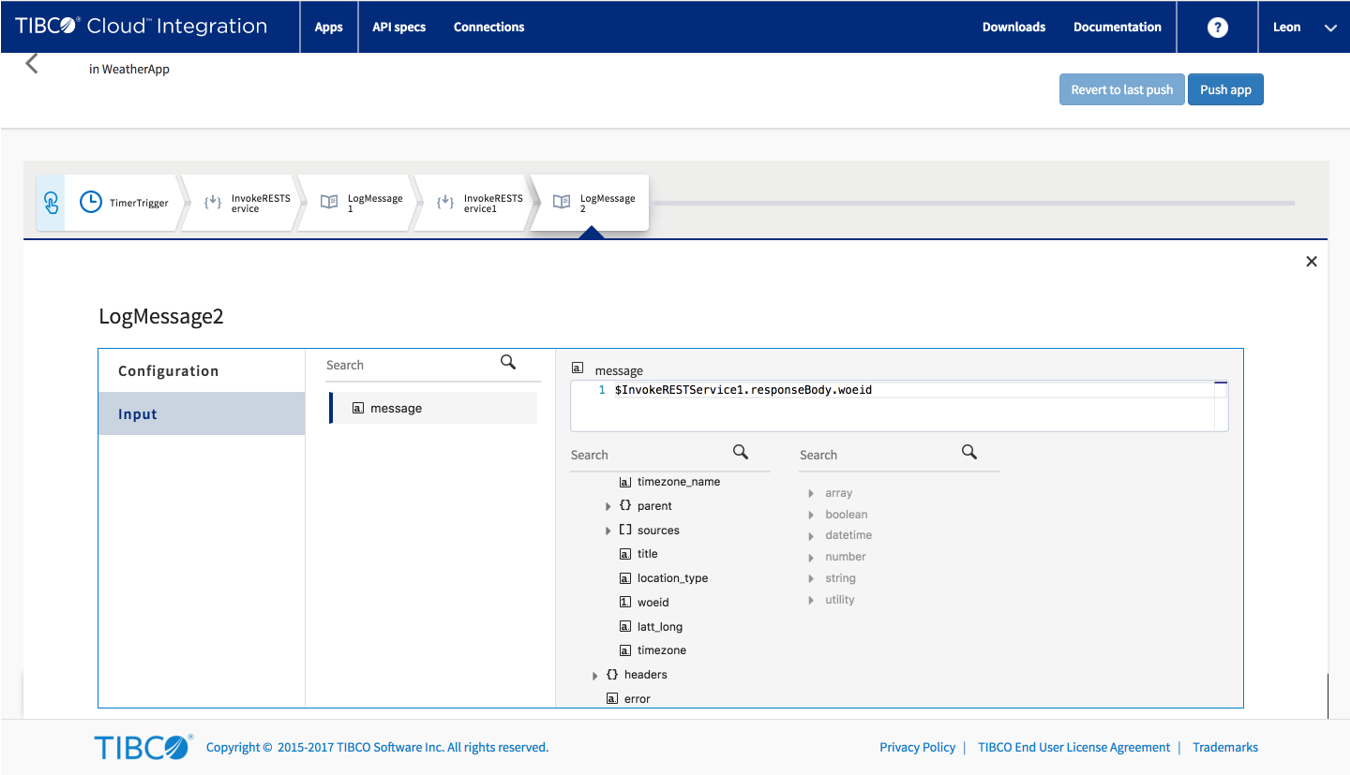Open the API specs menu
Image resolution: width=1350 pixels, height=775 pixels.
click(x=398, y=27)
